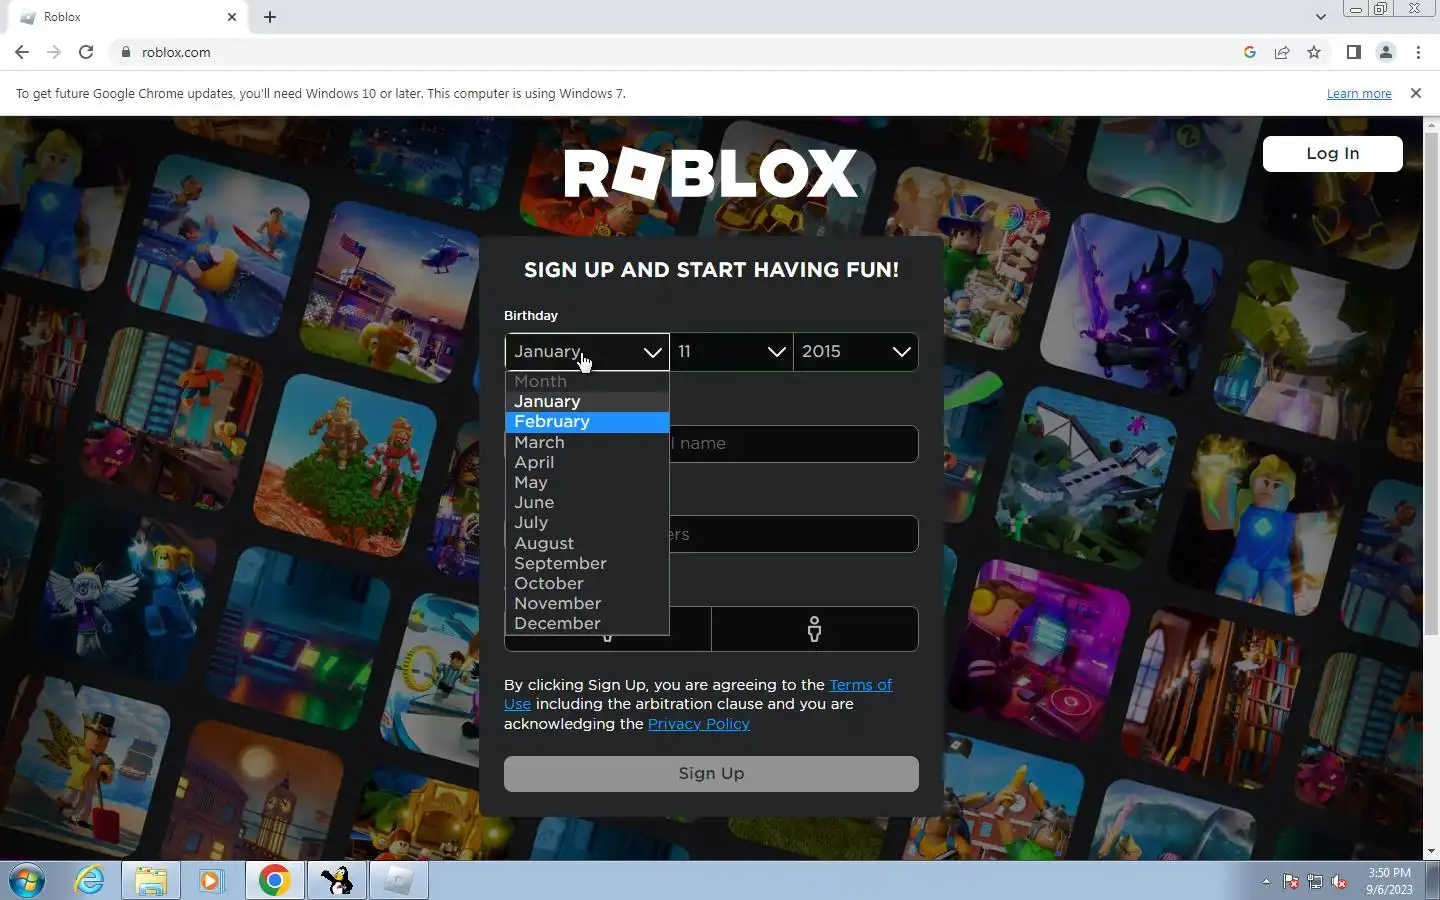The width and height of the screenshot is (1440, 900).
Task: Click the penguin app taskbar icon
Action: tap(337, 881)
